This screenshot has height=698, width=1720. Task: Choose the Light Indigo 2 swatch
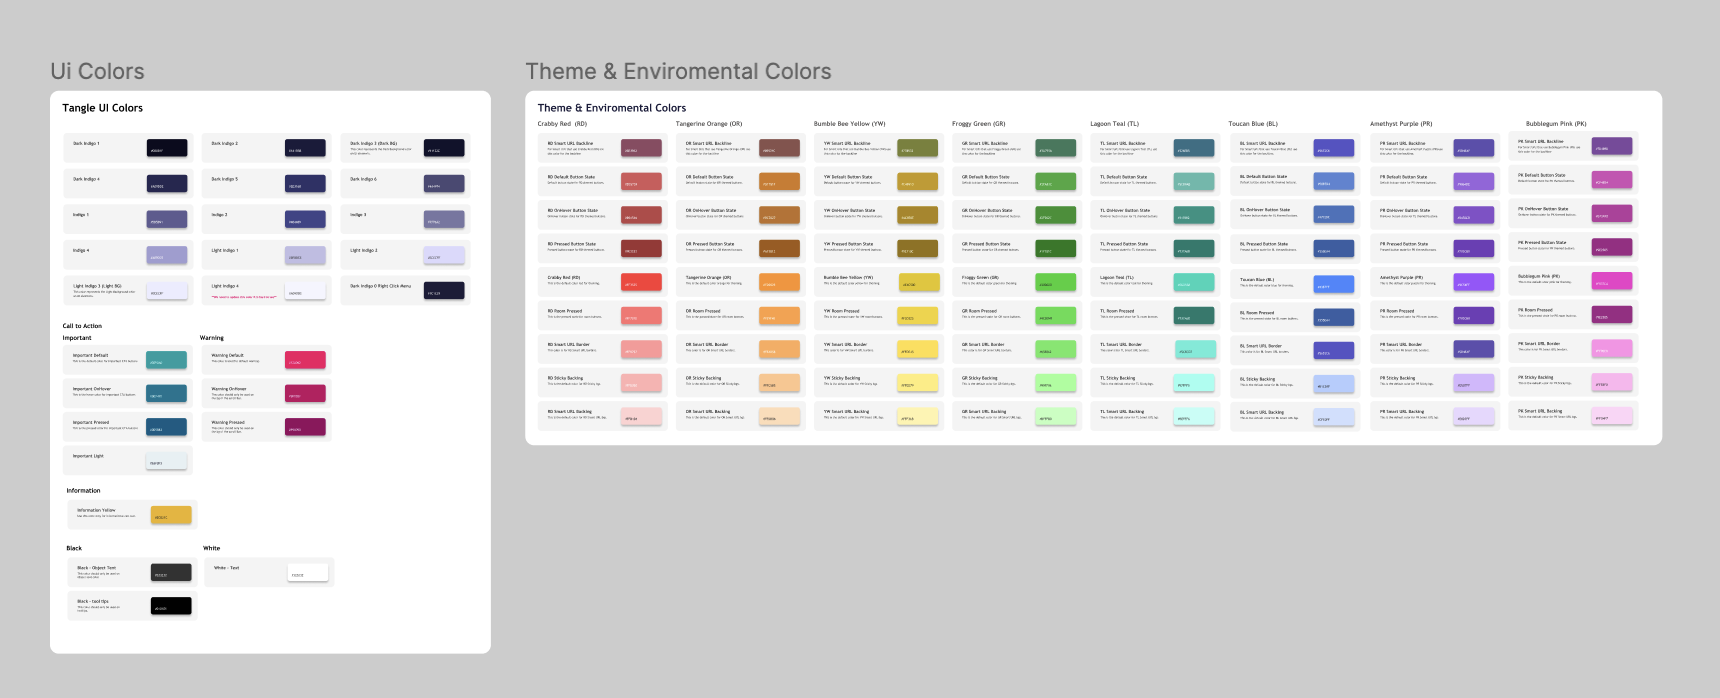click(444, 255)
